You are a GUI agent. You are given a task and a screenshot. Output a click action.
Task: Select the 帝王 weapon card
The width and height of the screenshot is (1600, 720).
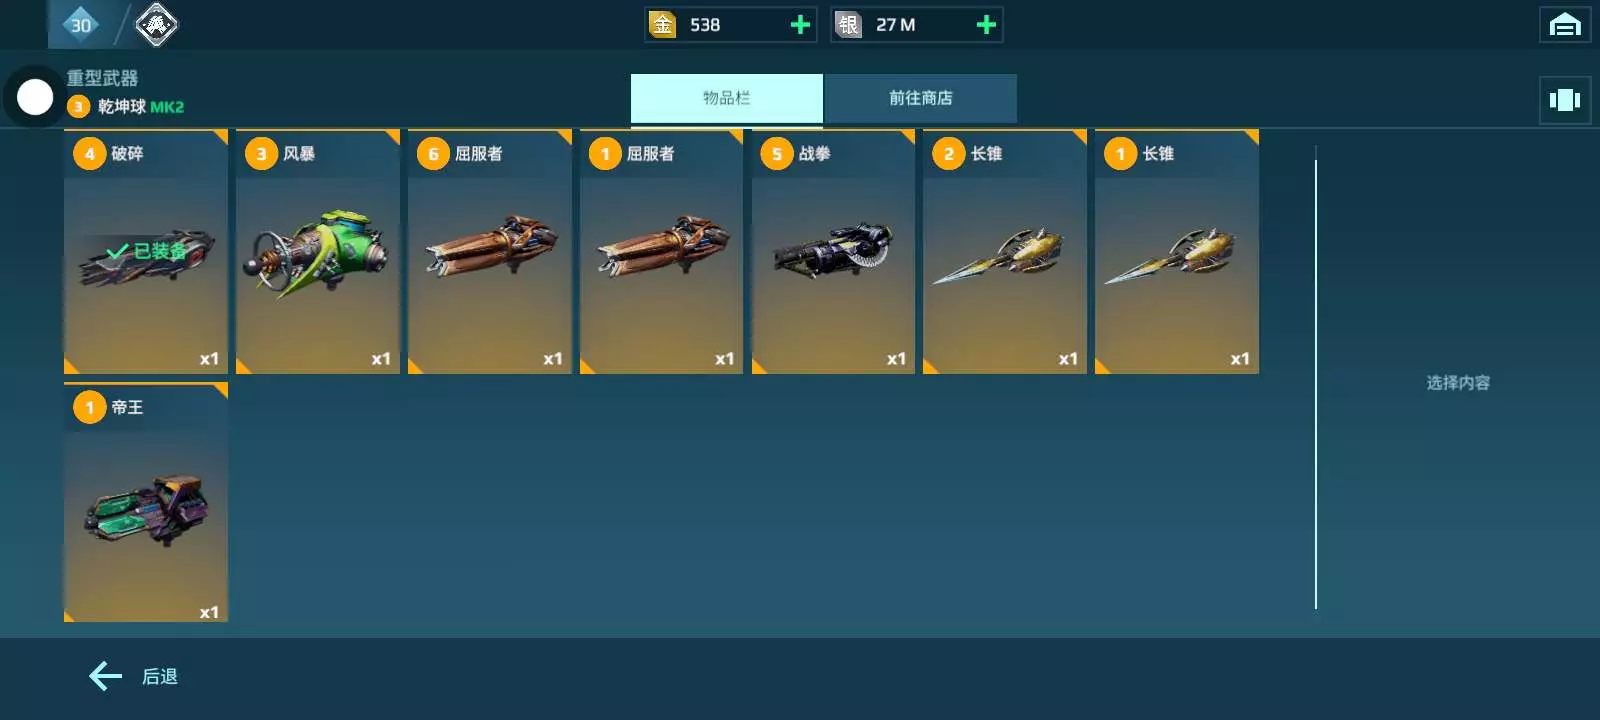[x=146, y=503]
